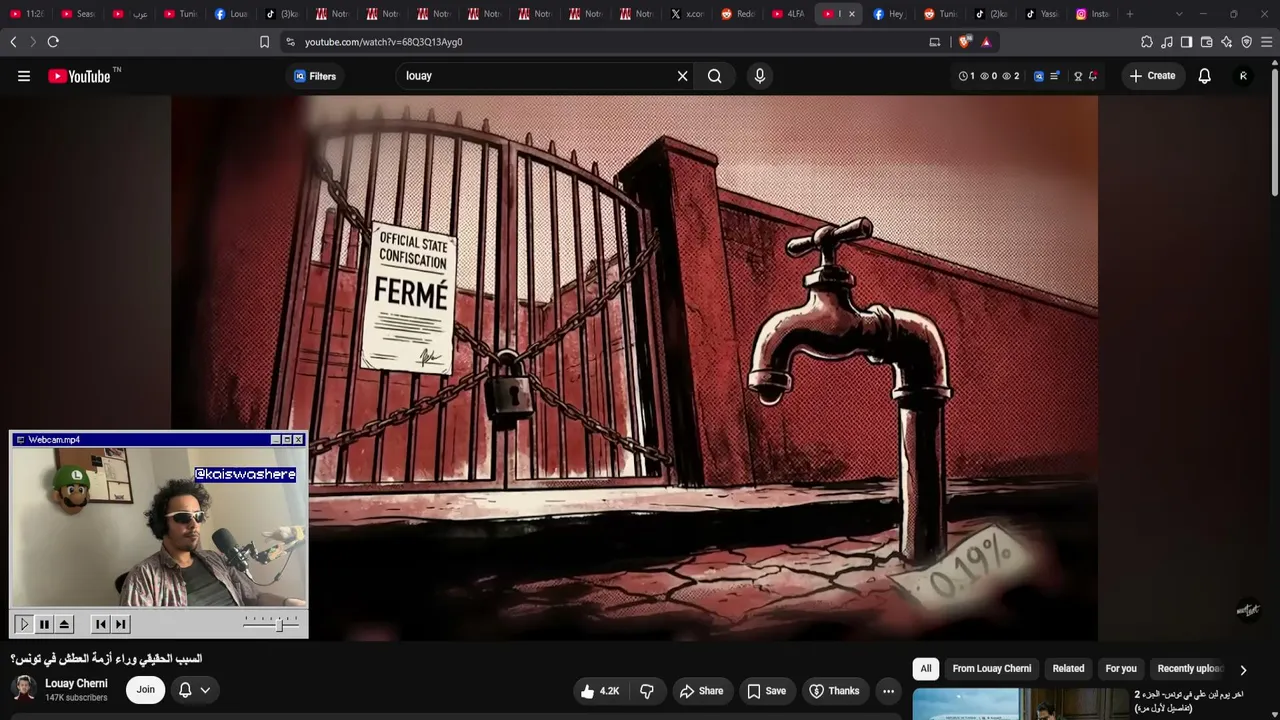Click eject in the Webcam.mp4 overlay
This screenshot has height=720, width=1280.
(x=64, y=624)
